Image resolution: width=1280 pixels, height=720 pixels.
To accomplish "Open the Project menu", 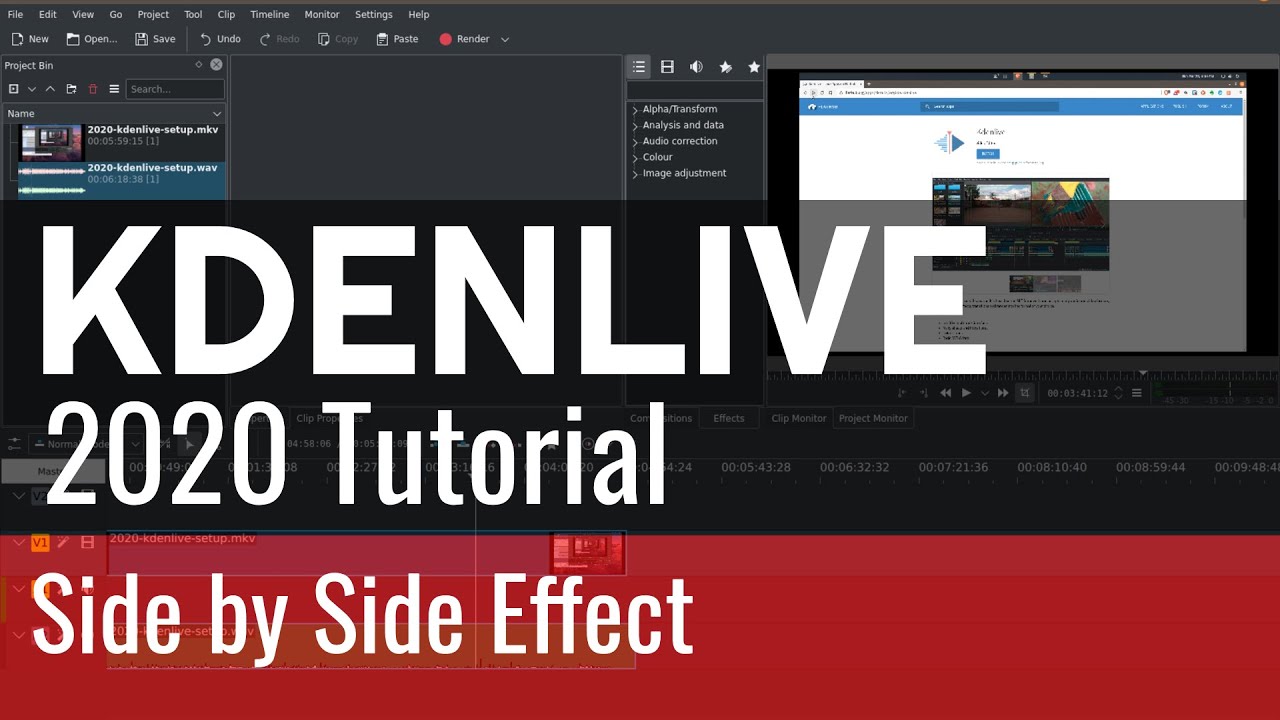I will 153,14.
